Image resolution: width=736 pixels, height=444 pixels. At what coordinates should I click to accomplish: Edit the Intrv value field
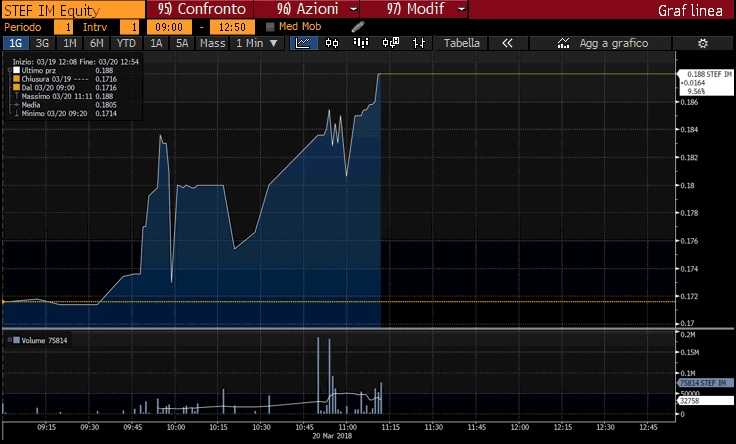coord(130,27)
